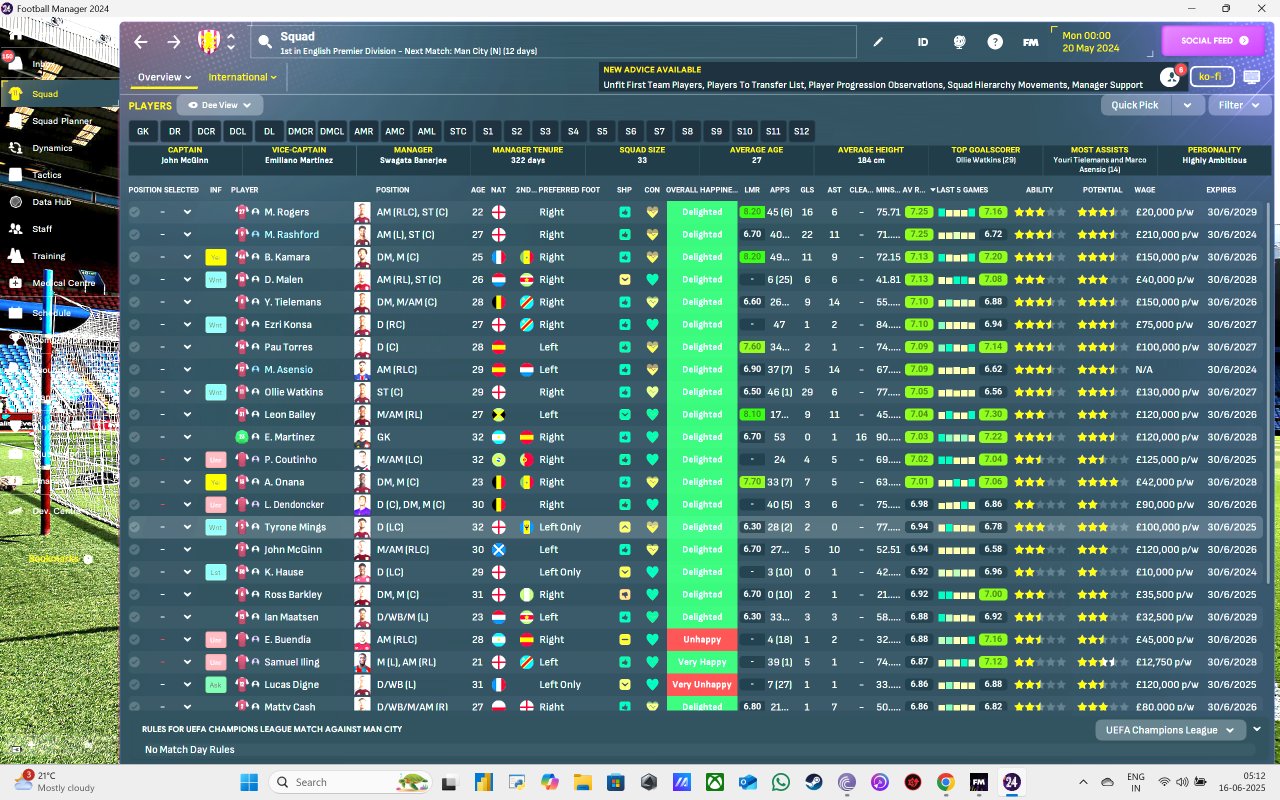This screenshot has width=1280, height=800.
Task: Open Medical Centre in the sidebar
Action: 60,283
